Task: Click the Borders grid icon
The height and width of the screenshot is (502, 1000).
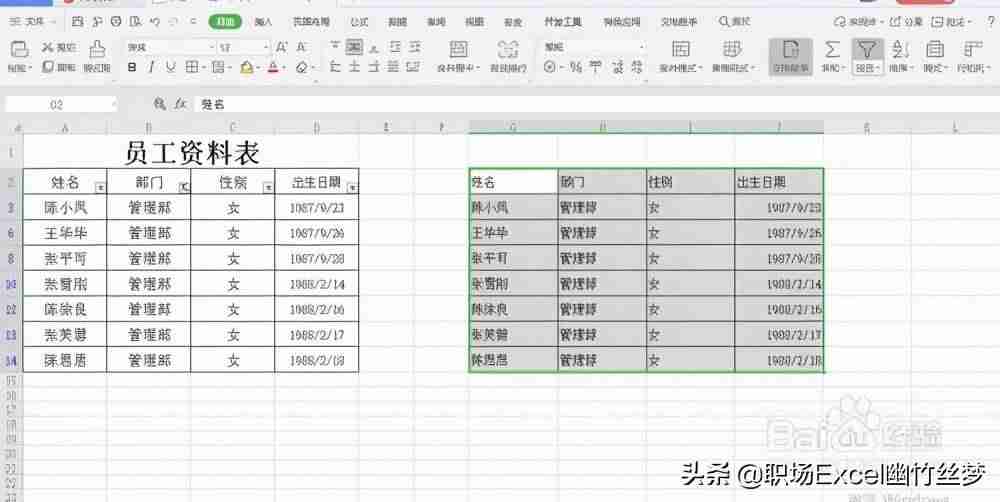Action: pos(191,67)
